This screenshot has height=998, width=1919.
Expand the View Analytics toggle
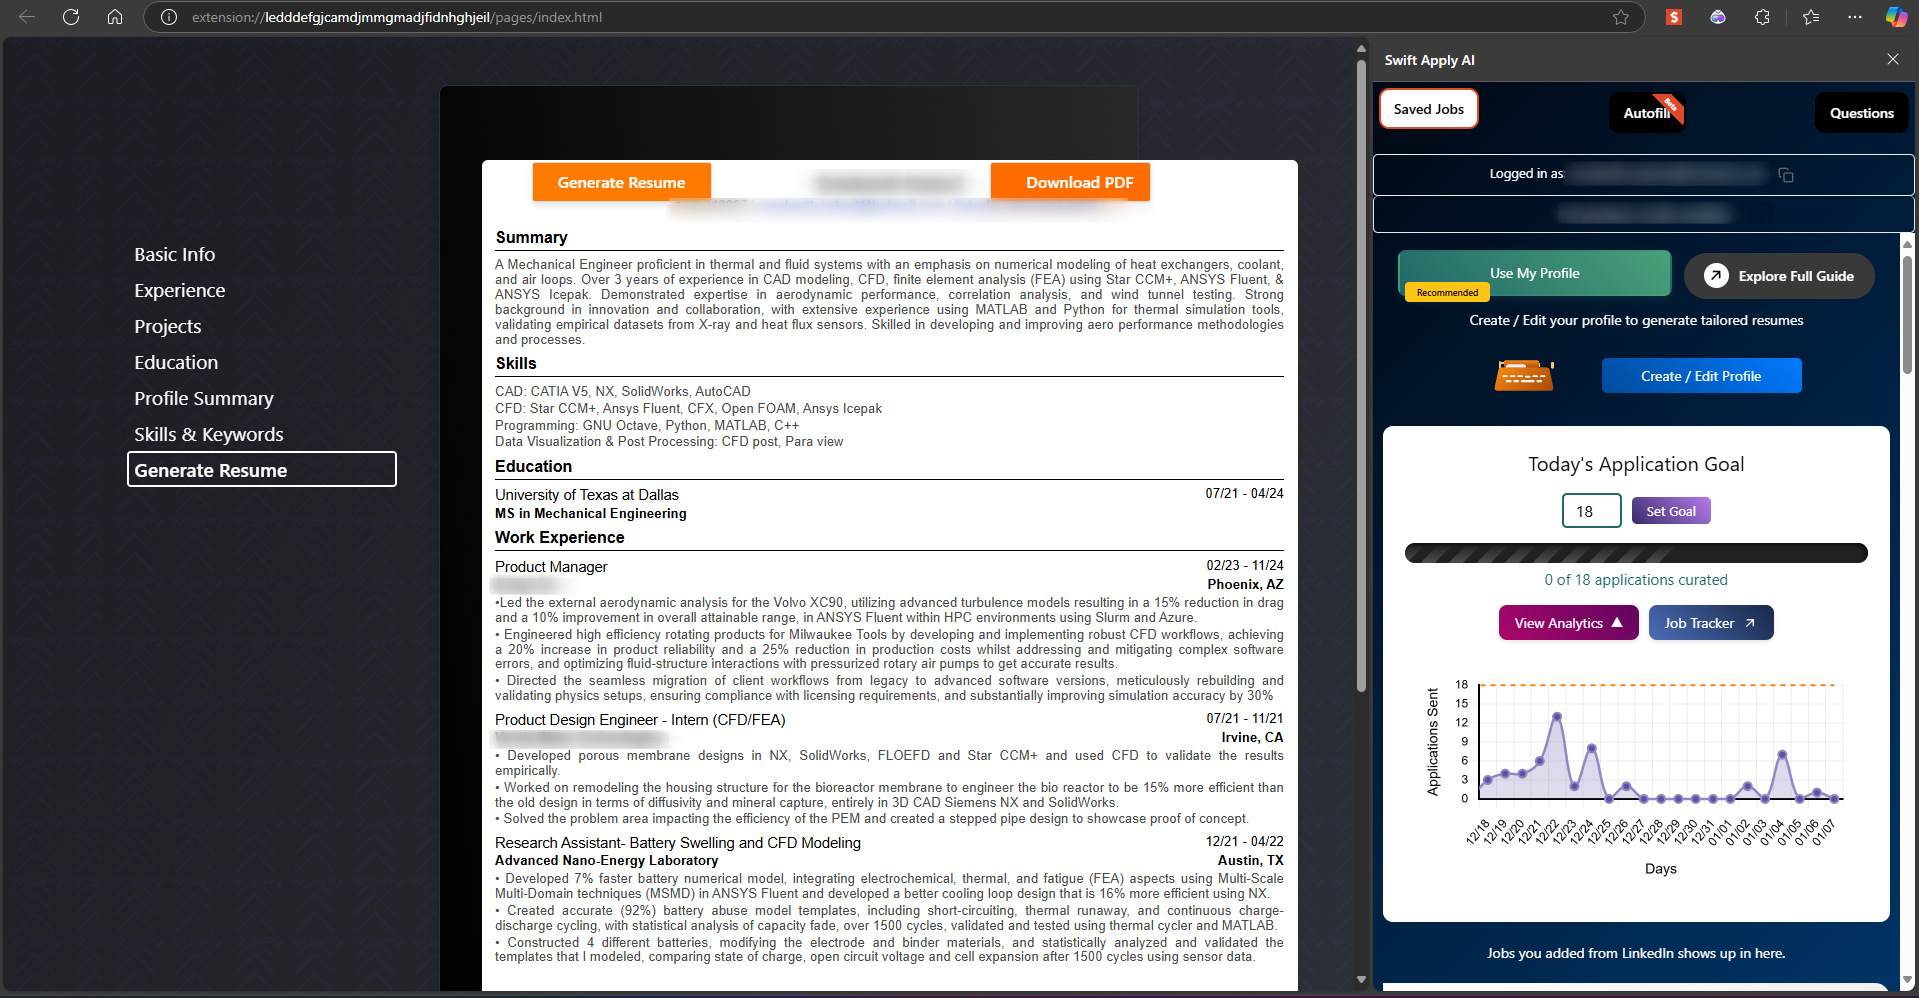coord(1568,623)
